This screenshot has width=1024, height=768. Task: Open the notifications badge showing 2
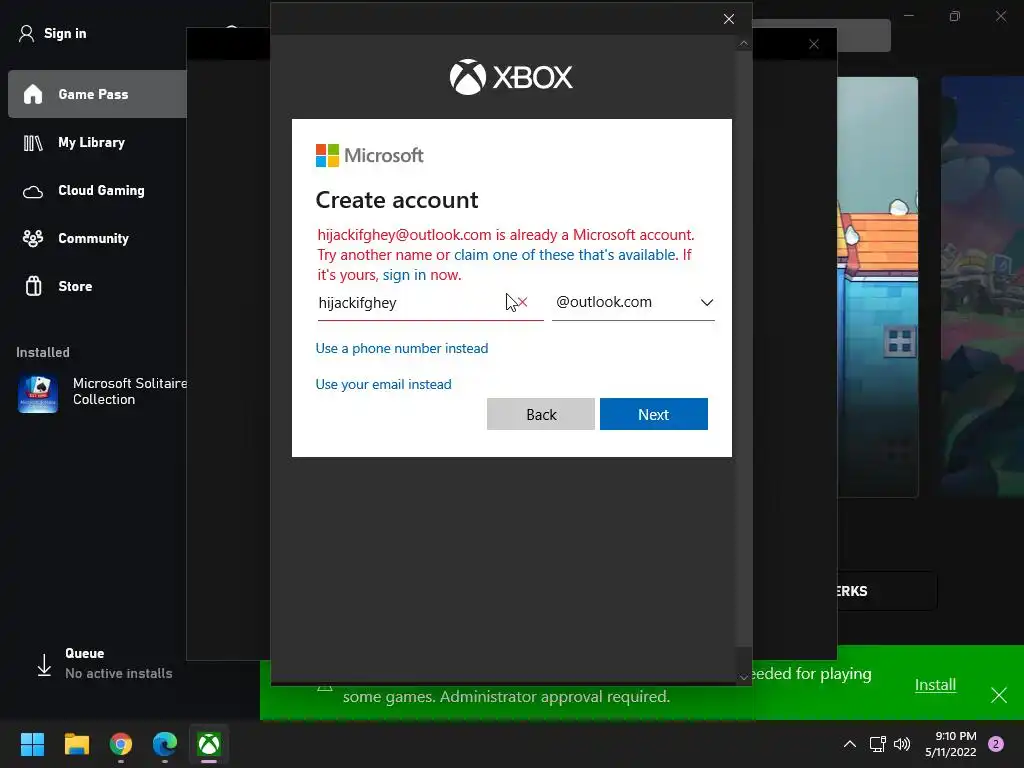tap(996, 744)
